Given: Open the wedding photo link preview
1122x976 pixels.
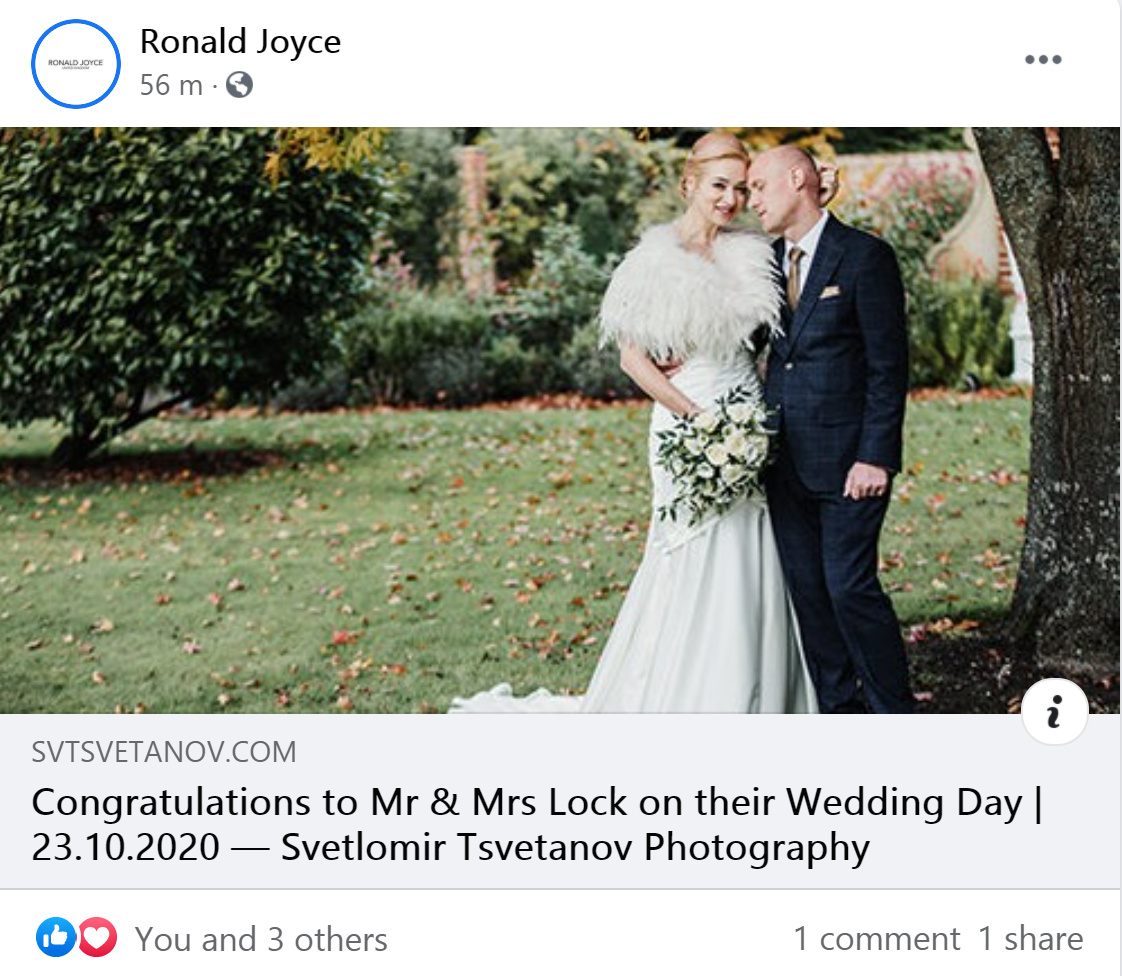Looking at the screenshot, I should click(x=560, y=421).
